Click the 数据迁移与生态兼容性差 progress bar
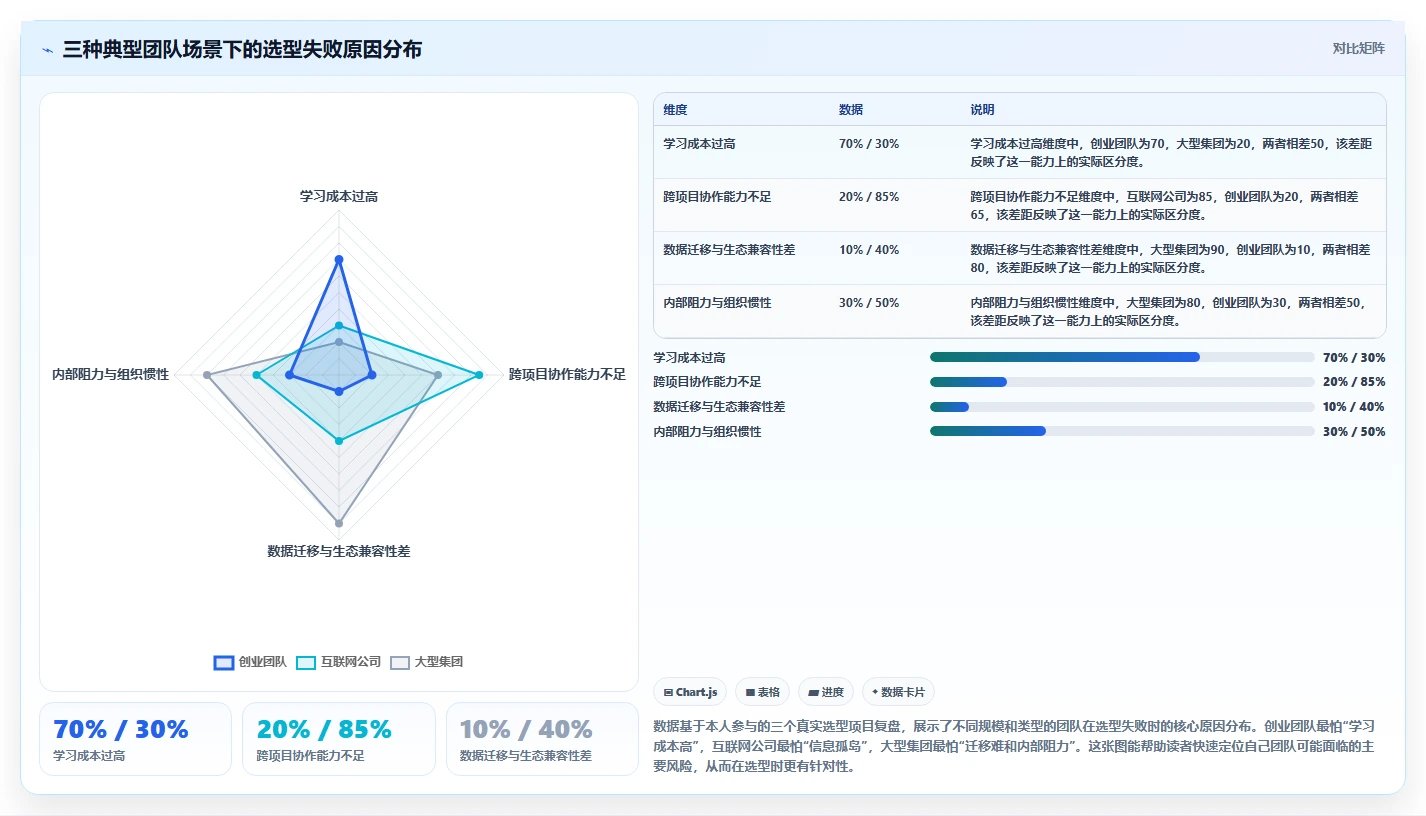The height and width of the screenshot is (816, 1426). (1122, 407)
